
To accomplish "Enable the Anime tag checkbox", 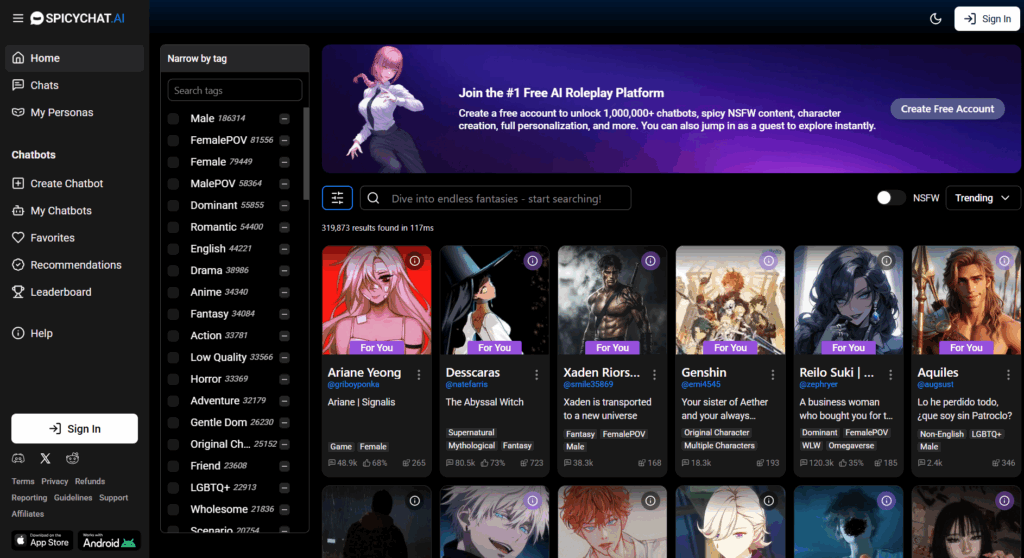I will (x=173, y=292).
